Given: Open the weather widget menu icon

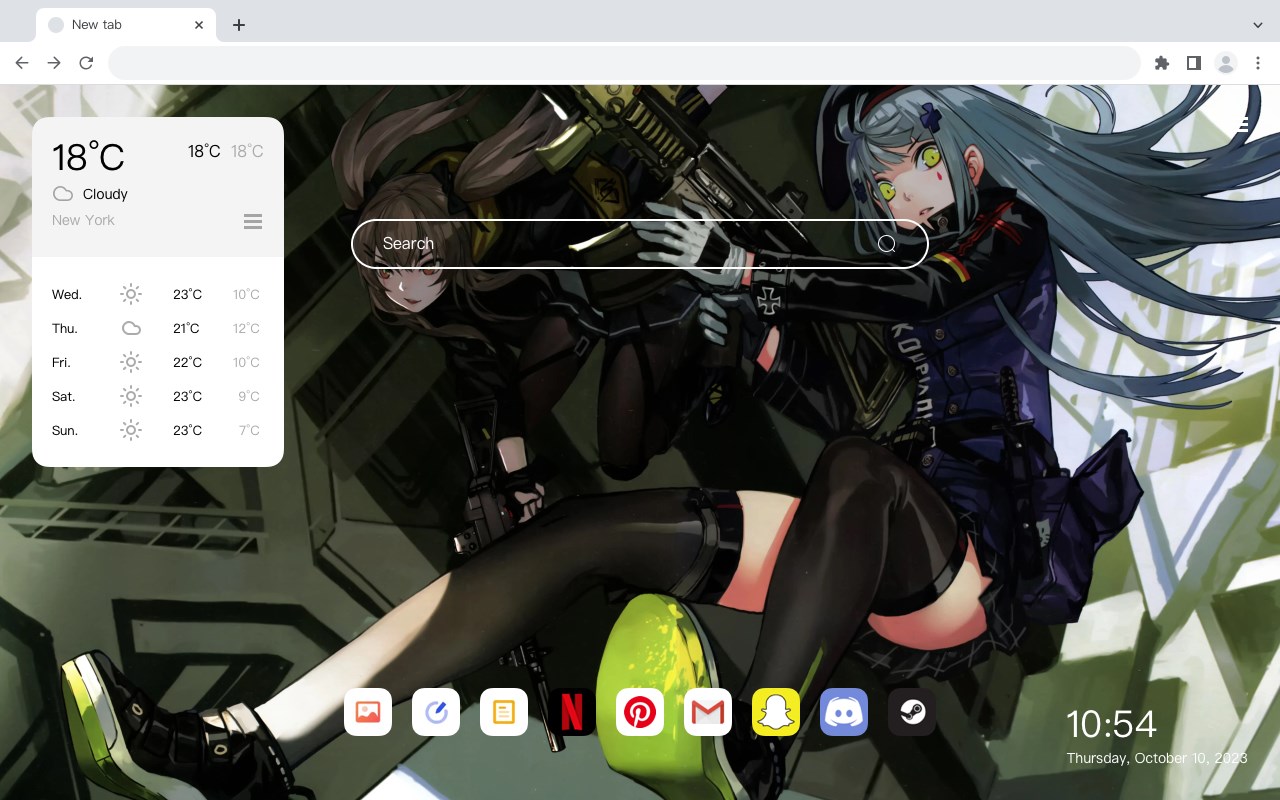Looking at the screenshot, I should coord(253,221).
